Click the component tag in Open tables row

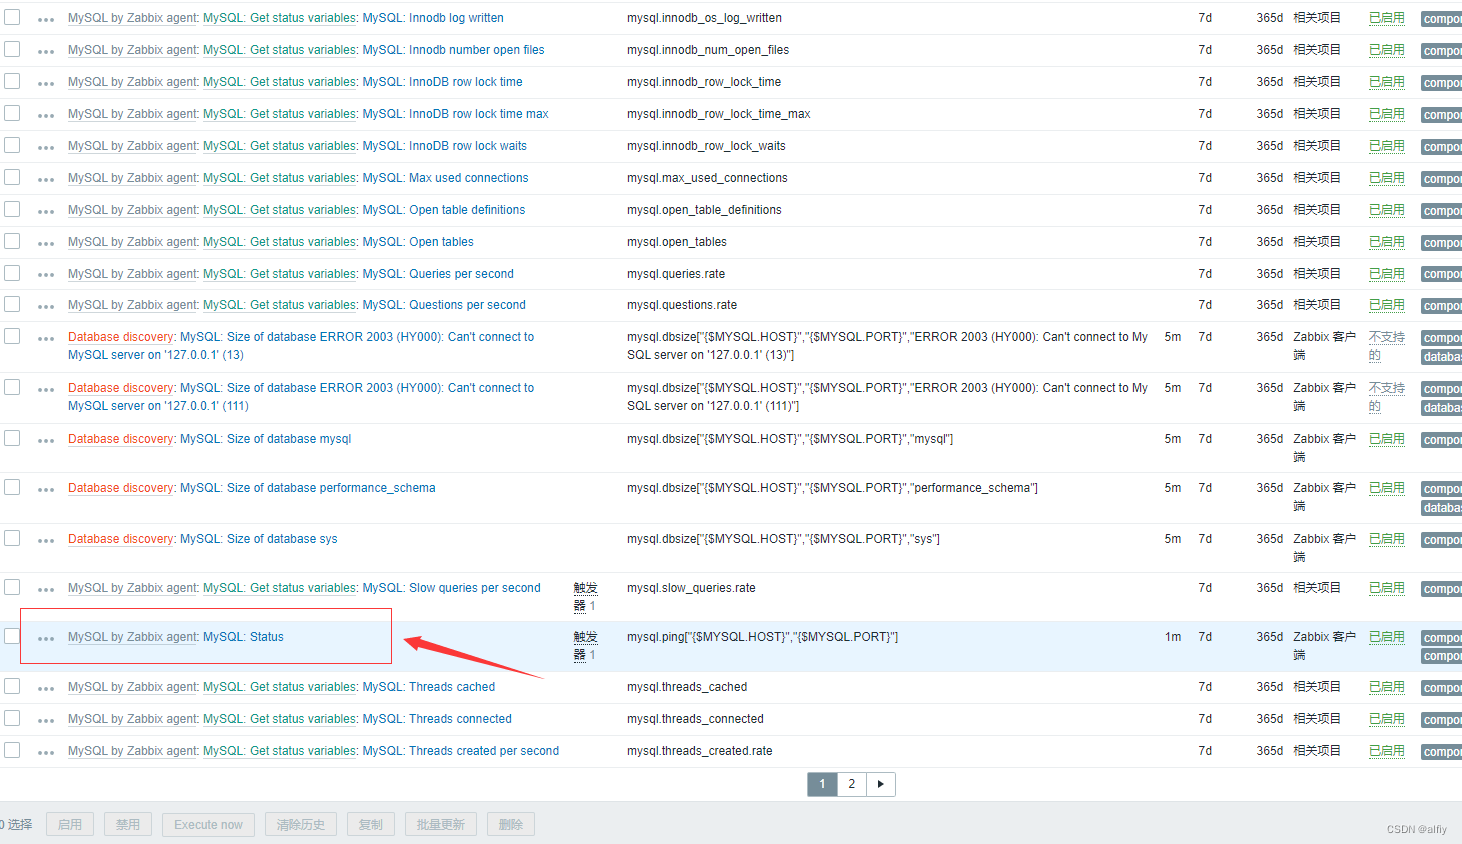(1441, 243)
